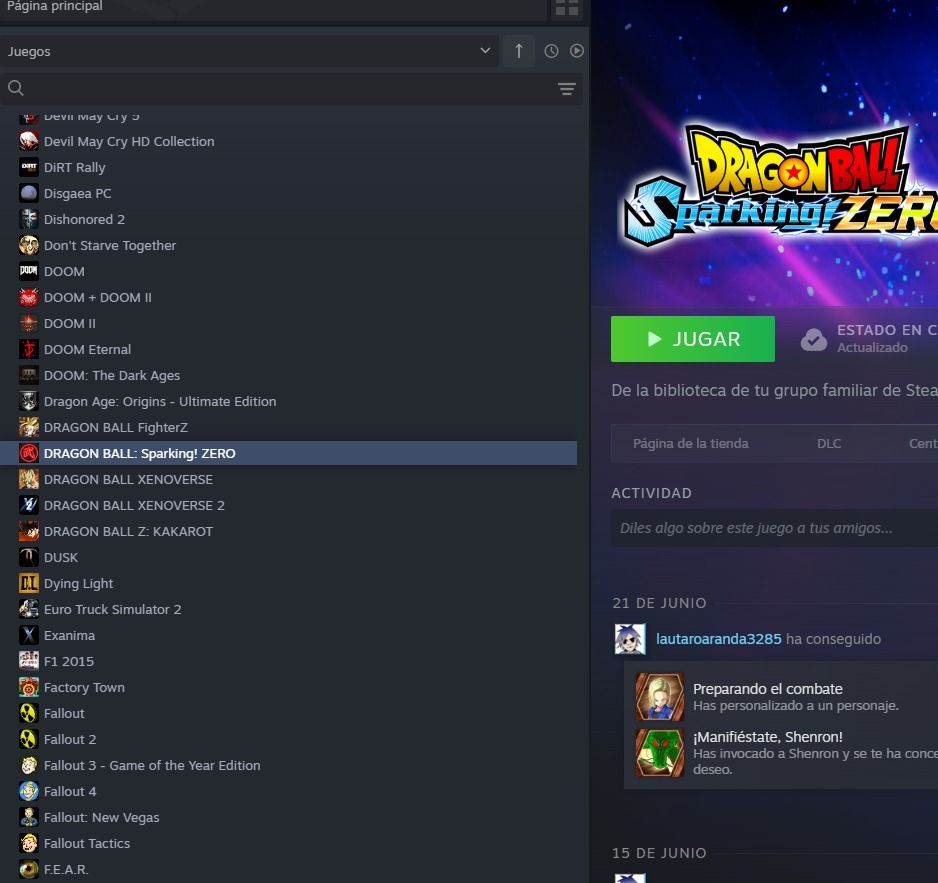This screenshot has height=883, width=938.
Task: Open the DLC tab
Action: (x=829, y=443)
